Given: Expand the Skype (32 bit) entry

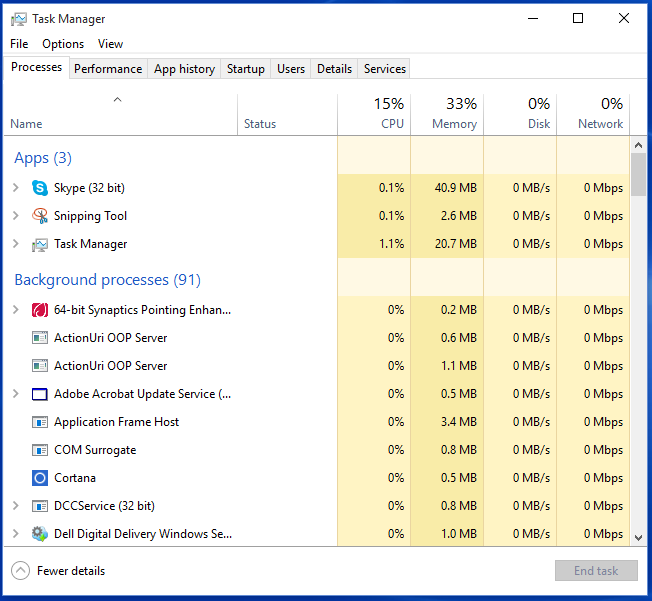Looking at the screenshot, I should point(16,188).
